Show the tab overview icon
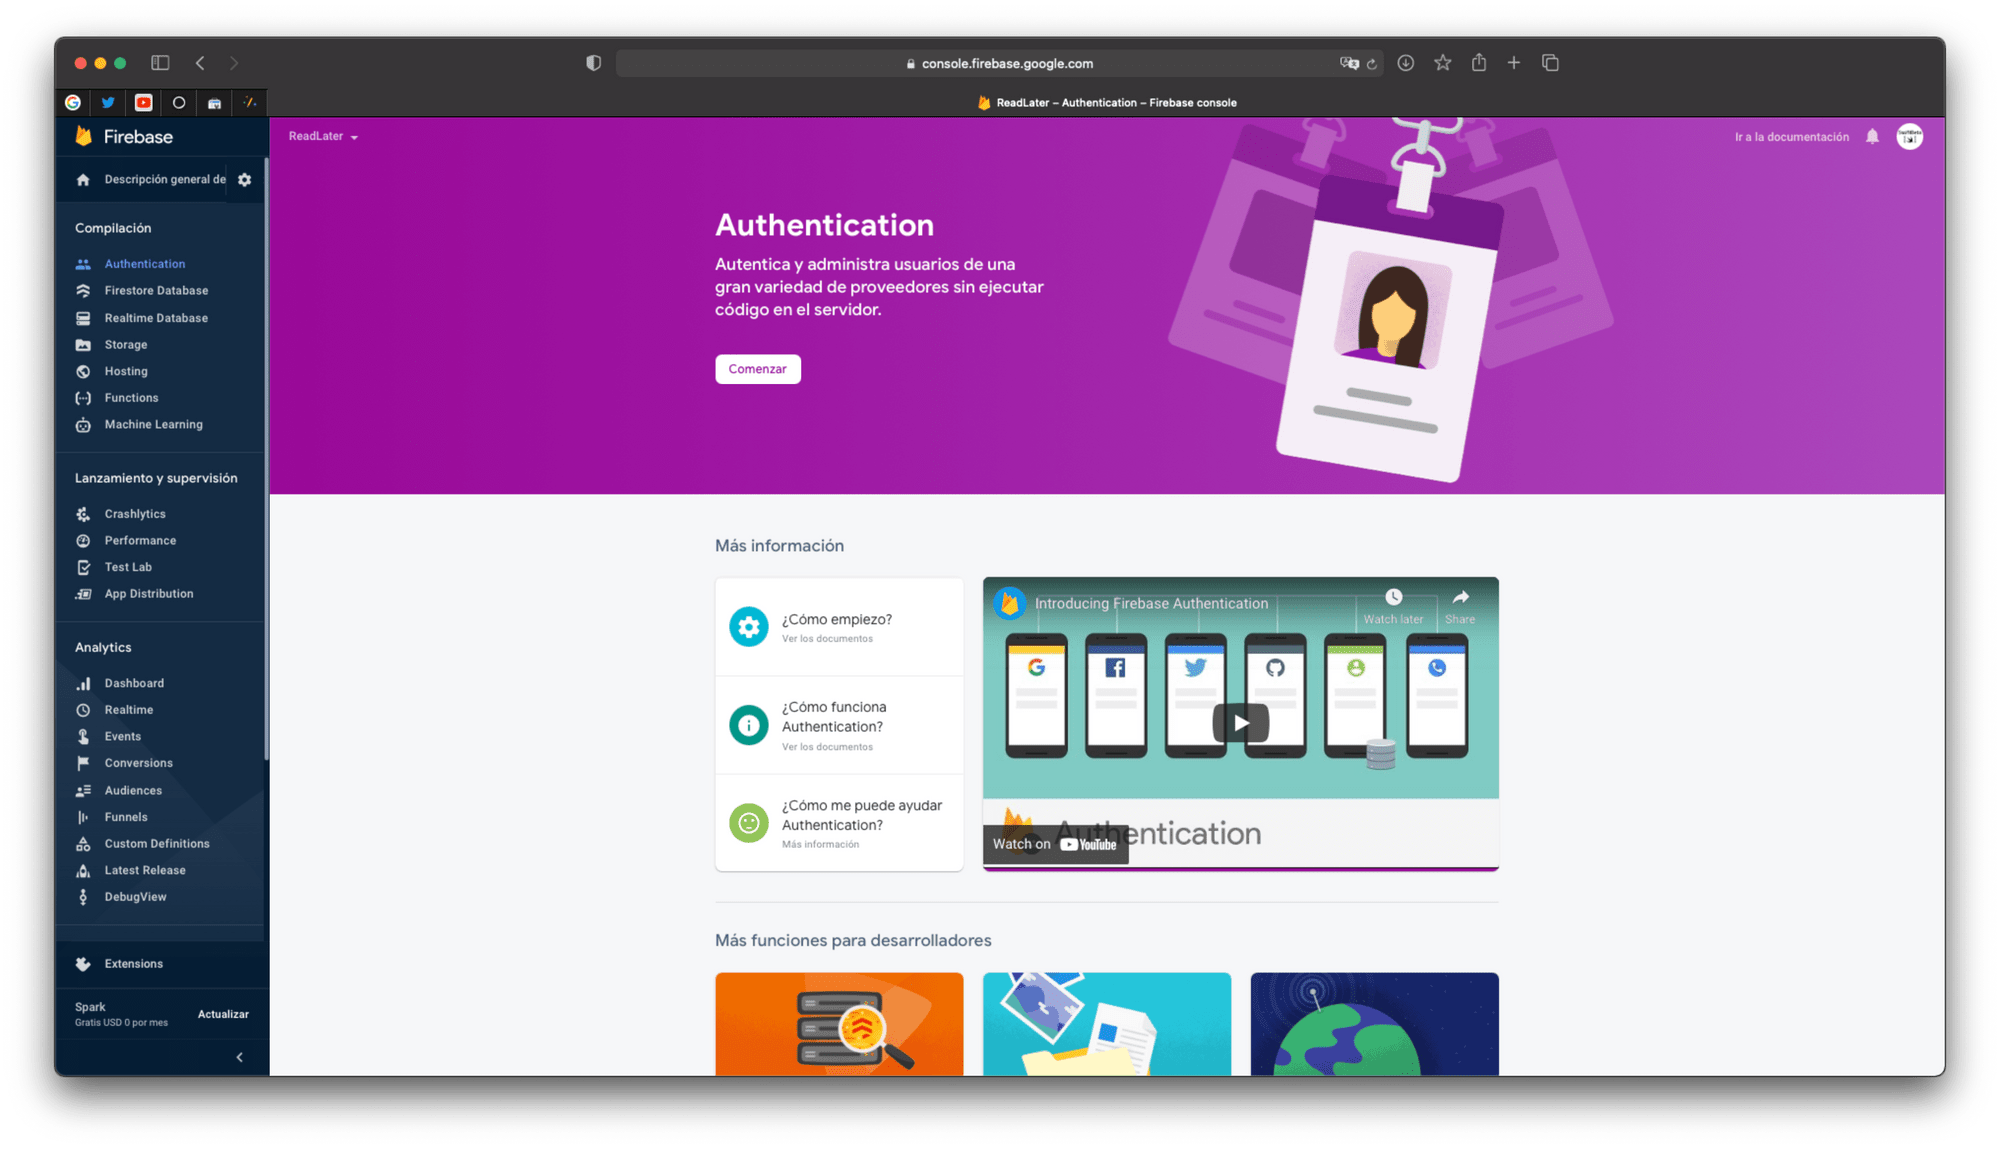 pos(1550,63)
